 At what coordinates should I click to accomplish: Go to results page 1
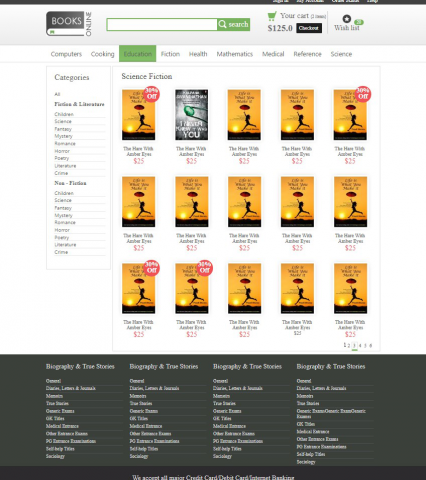click(x=345, y=345)
